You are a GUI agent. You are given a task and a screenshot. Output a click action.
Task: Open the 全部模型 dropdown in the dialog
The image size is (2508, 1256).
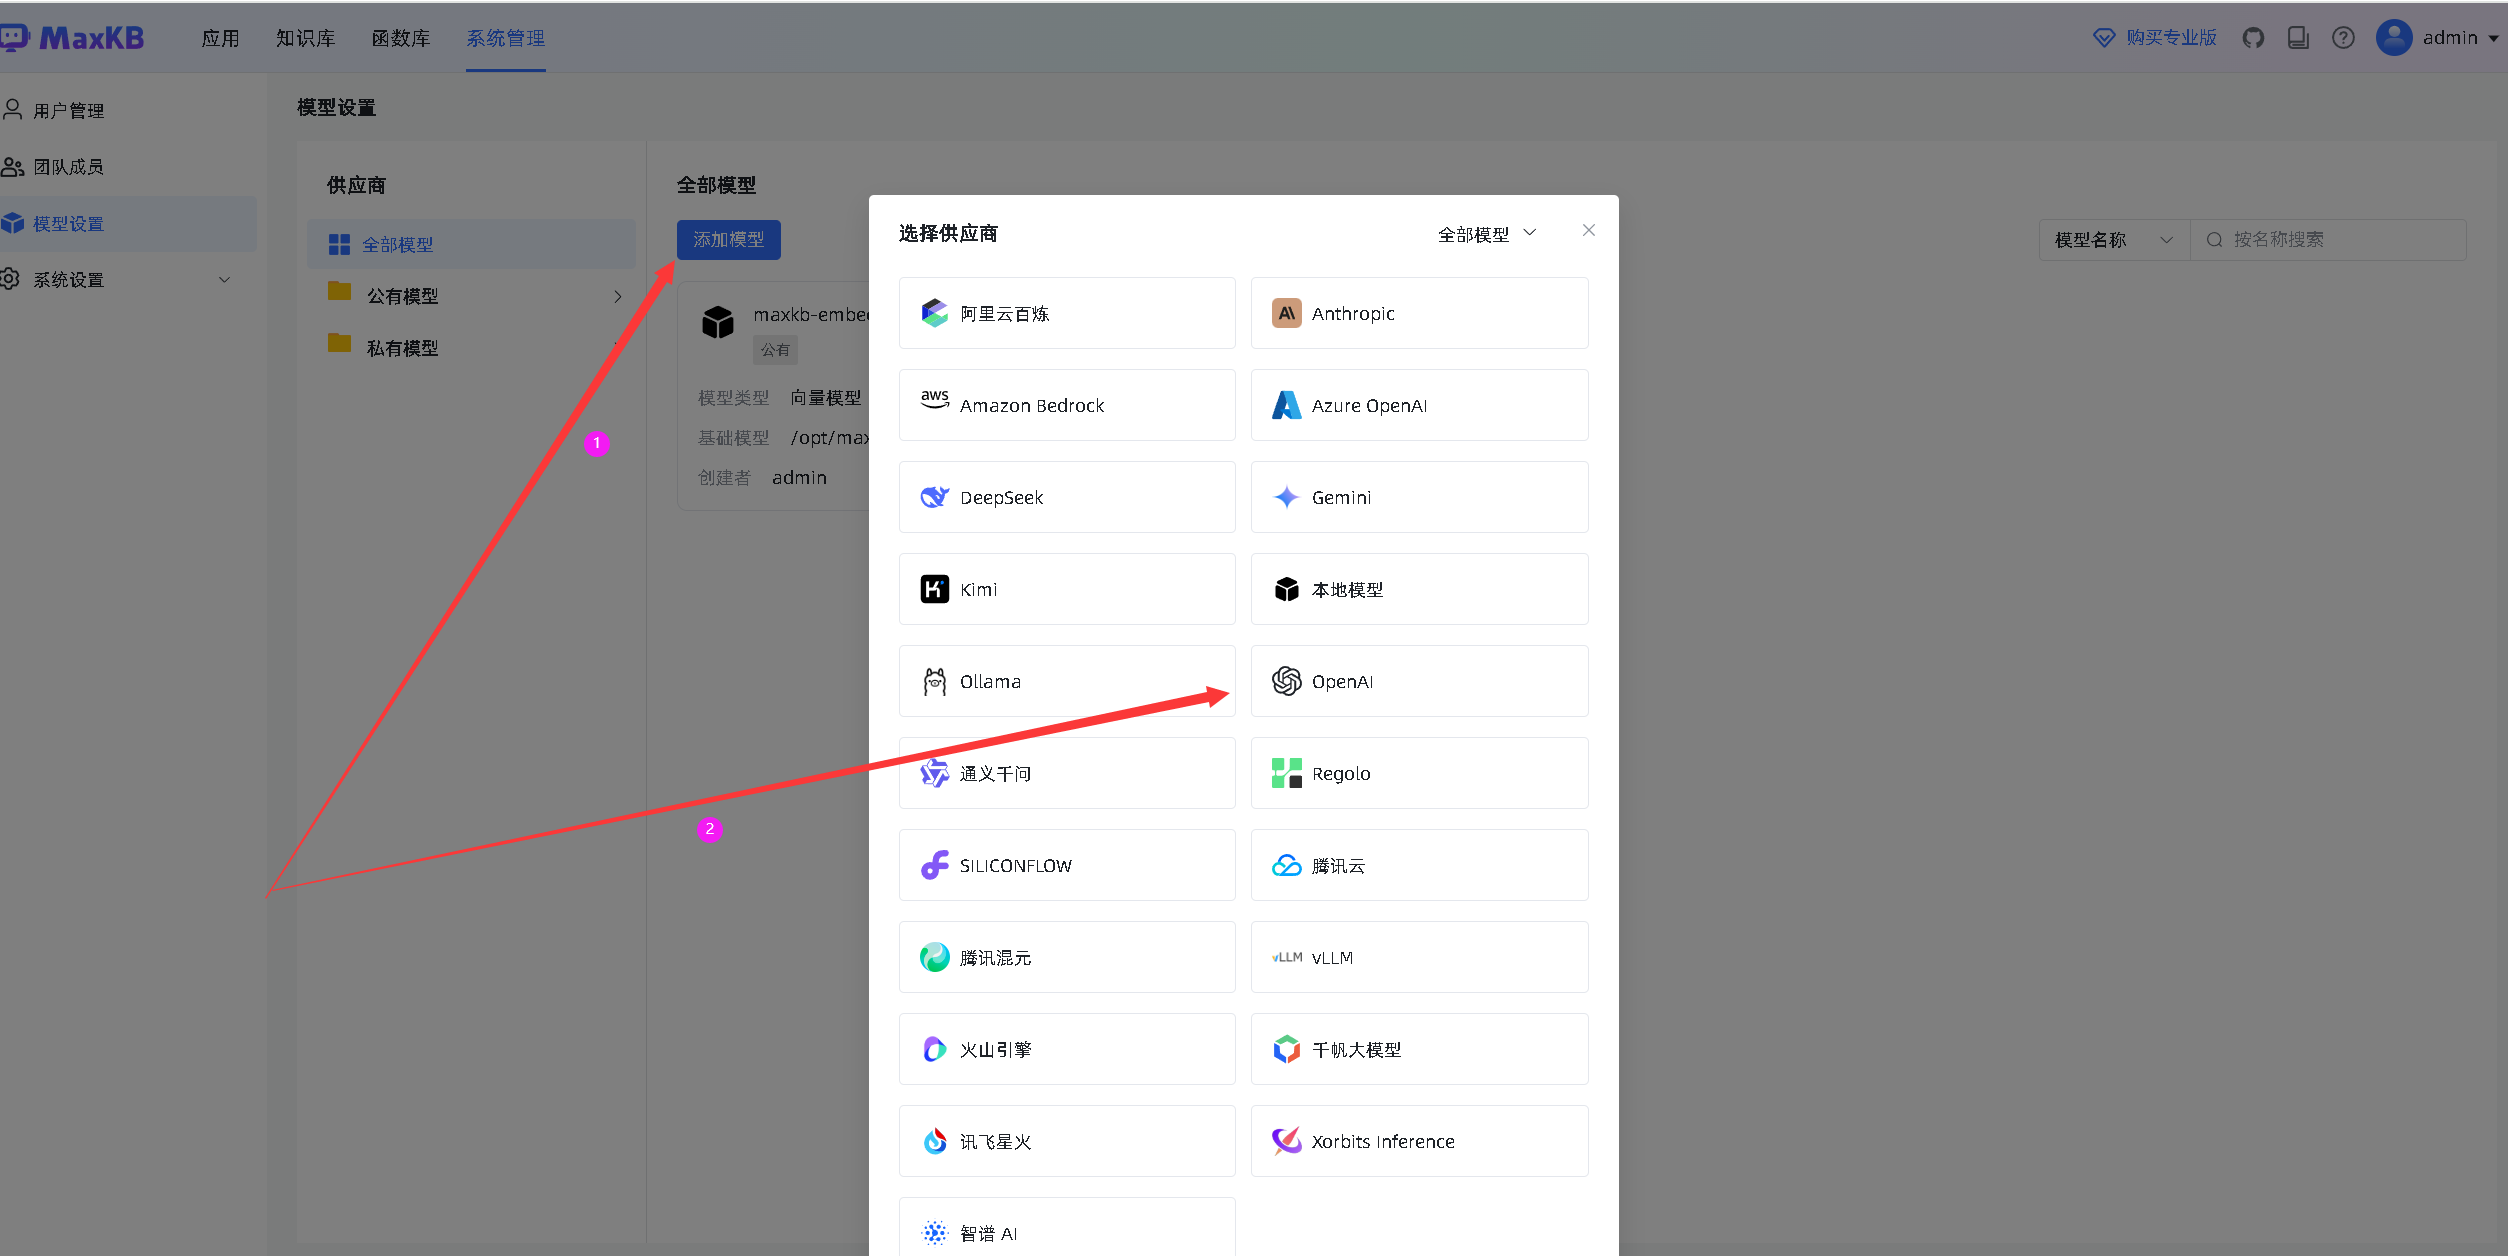click(1486, 233)
